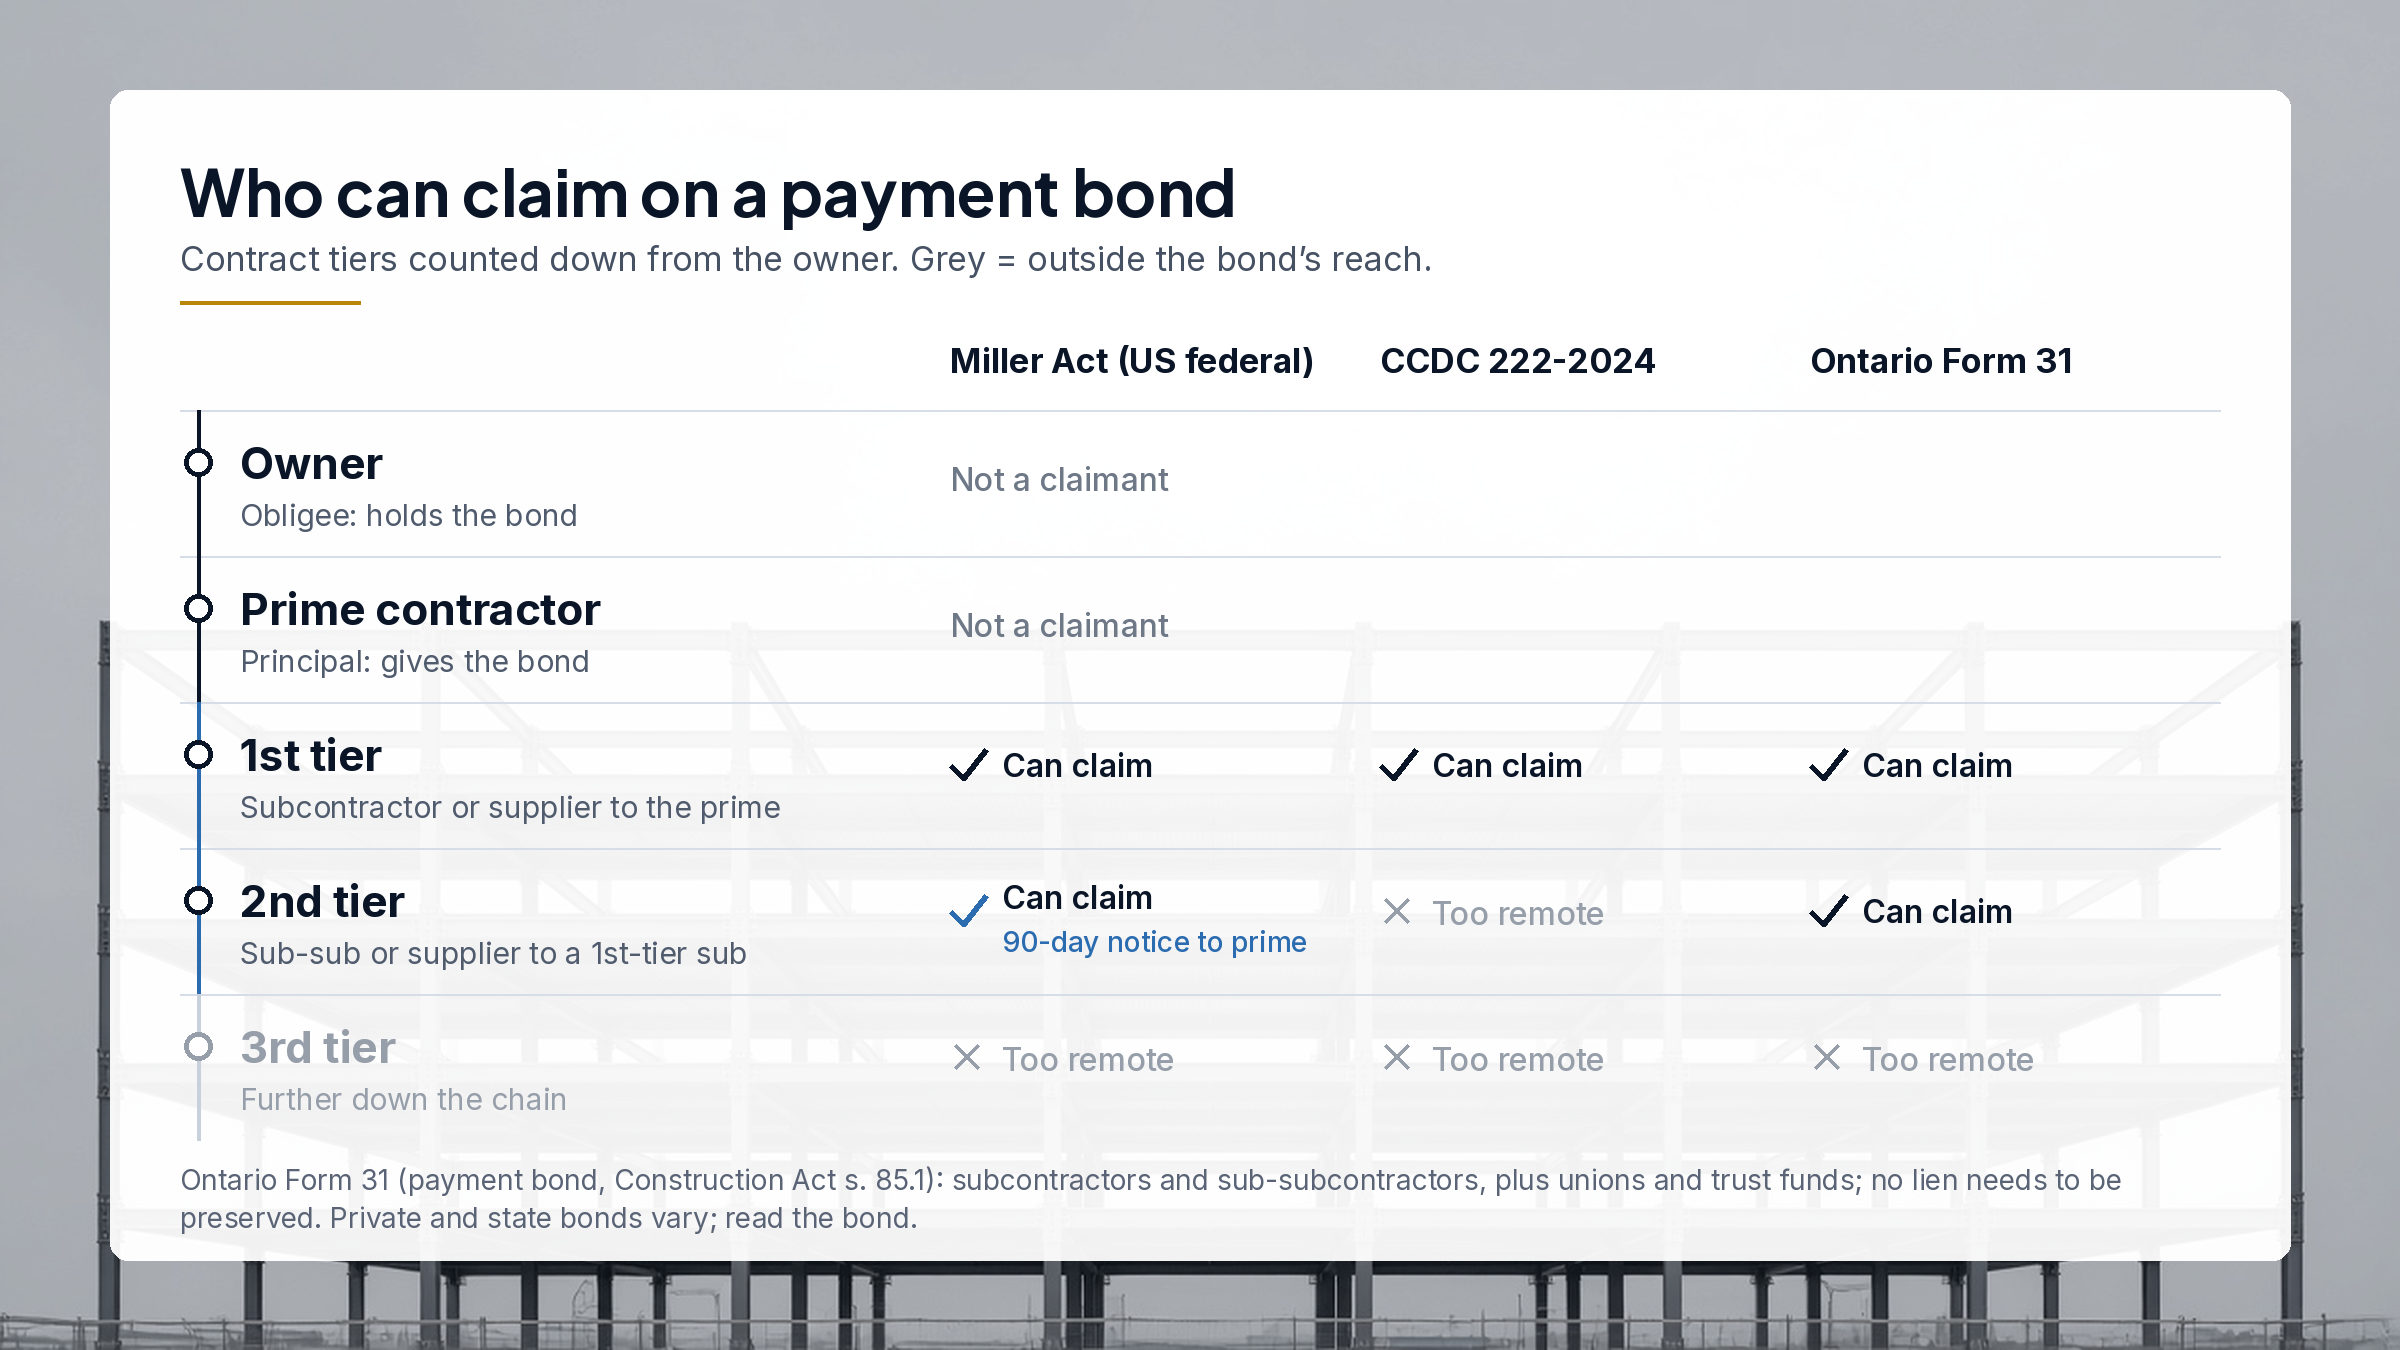This screenshot has height=1350, width=2400.
Task: Click the blue checkmark for Miller Act 2nd tier
Action: [969, 912]
